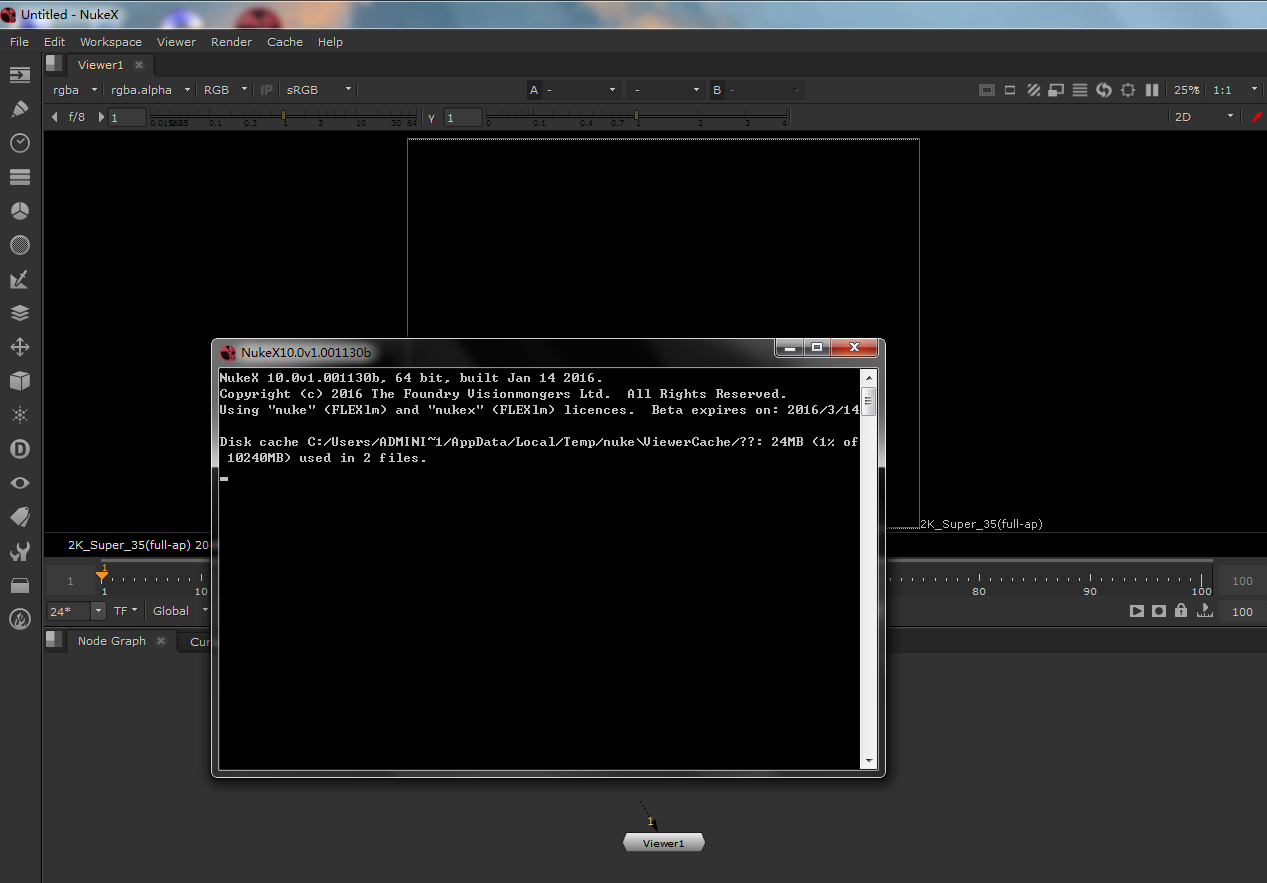The width and height of the screenshot is (1267, 883).
Task: Open the wipe mode dropdown between A and B
Action: coord(667,90)
